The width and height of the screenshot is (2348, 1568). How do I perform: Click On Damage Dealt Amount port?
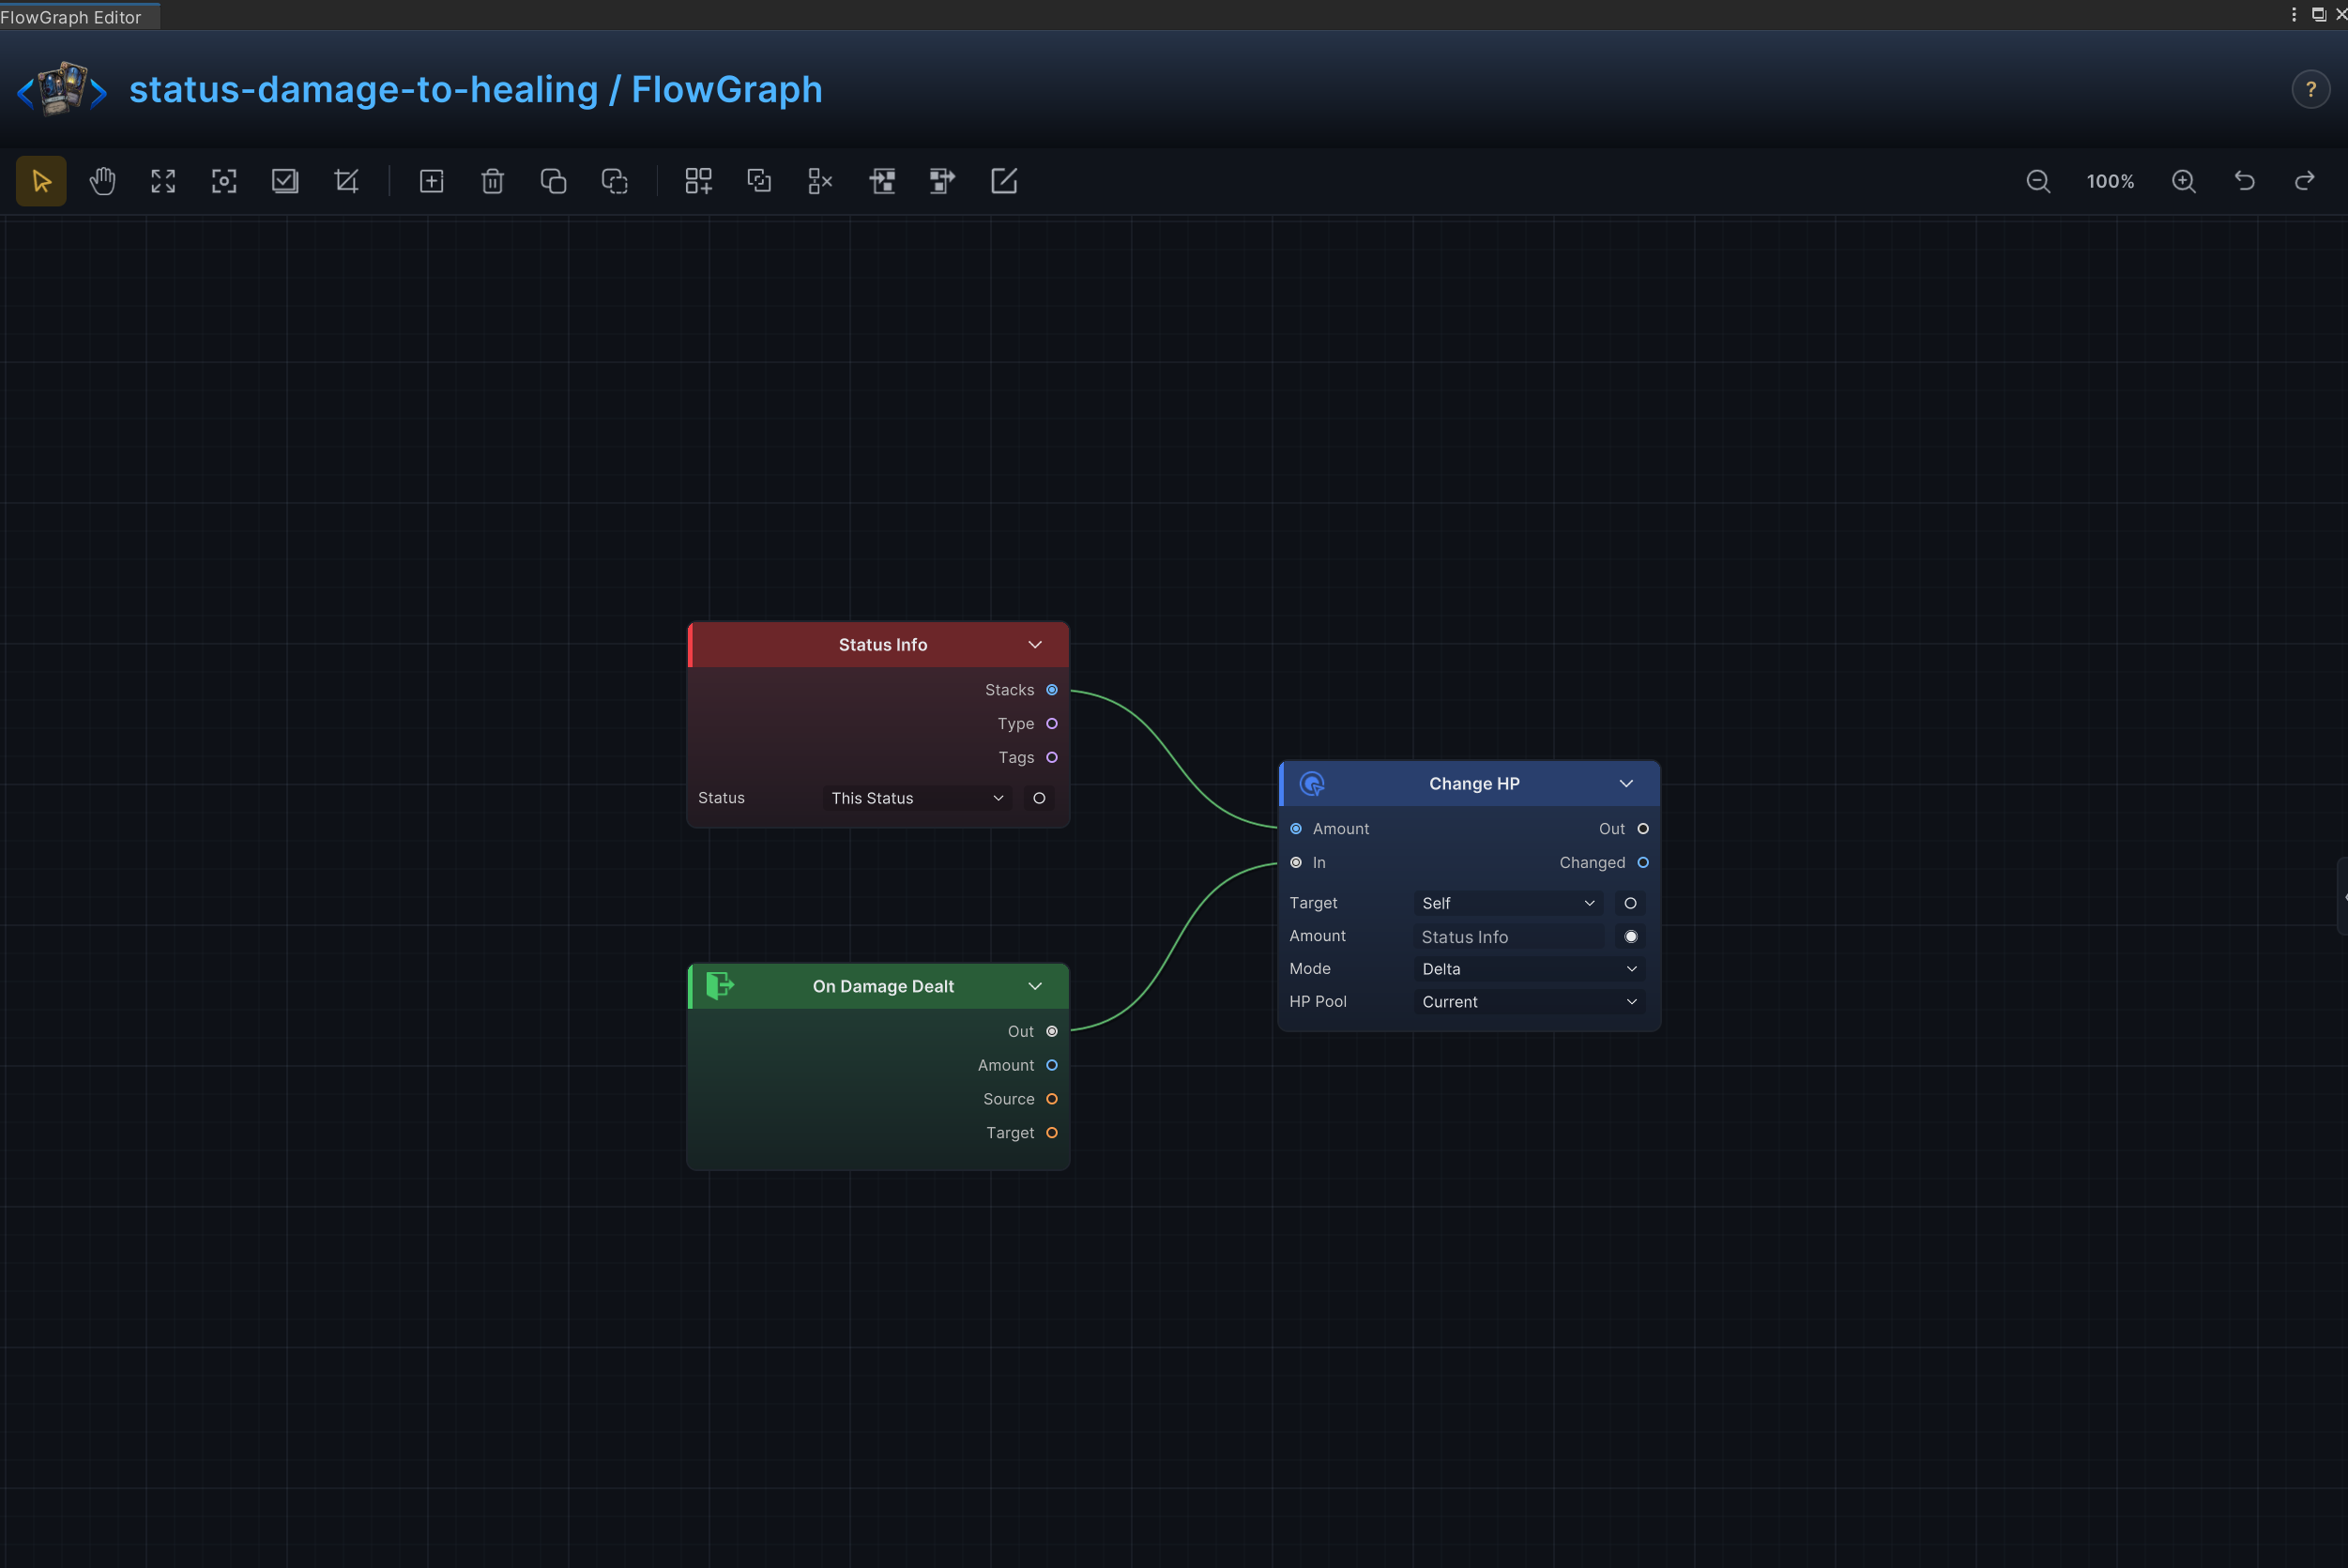[1052, 1066]
